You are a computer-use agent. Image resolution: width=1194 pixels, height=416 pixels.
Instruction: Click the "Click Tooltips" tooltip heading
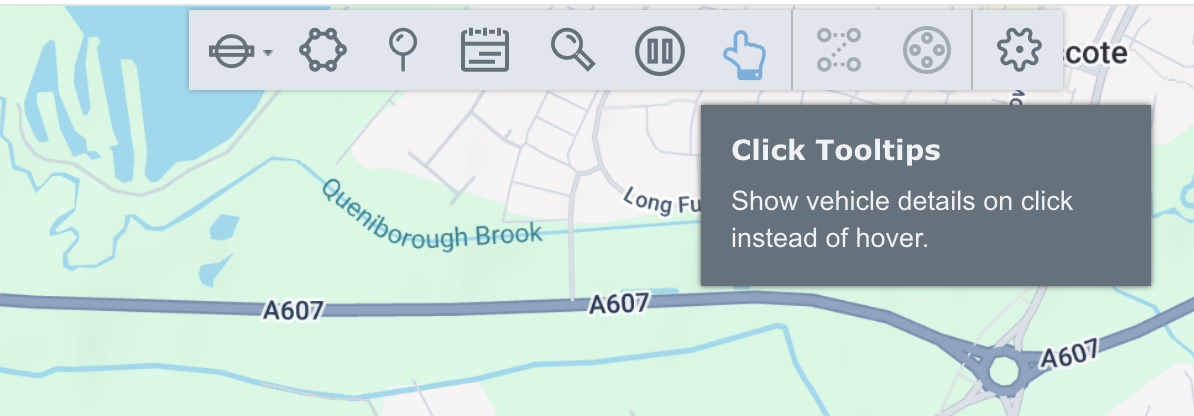pyautogui.click(x=836, y=151)
